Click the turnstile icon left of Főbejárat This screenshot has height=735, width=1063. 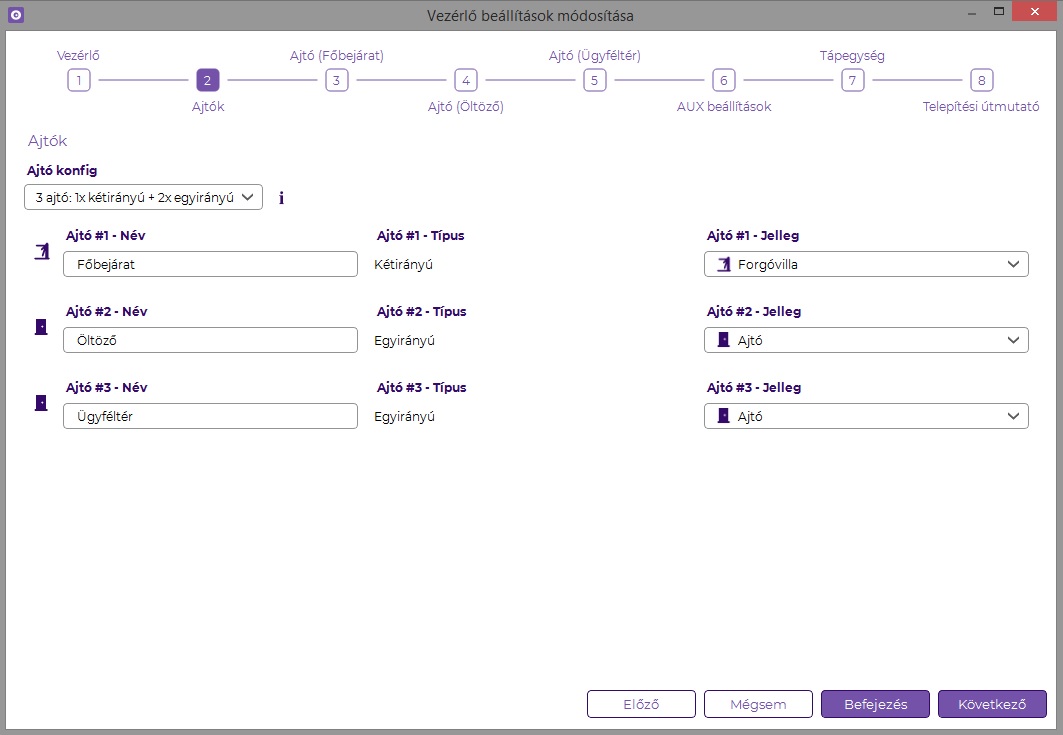(x=41, y=252)
